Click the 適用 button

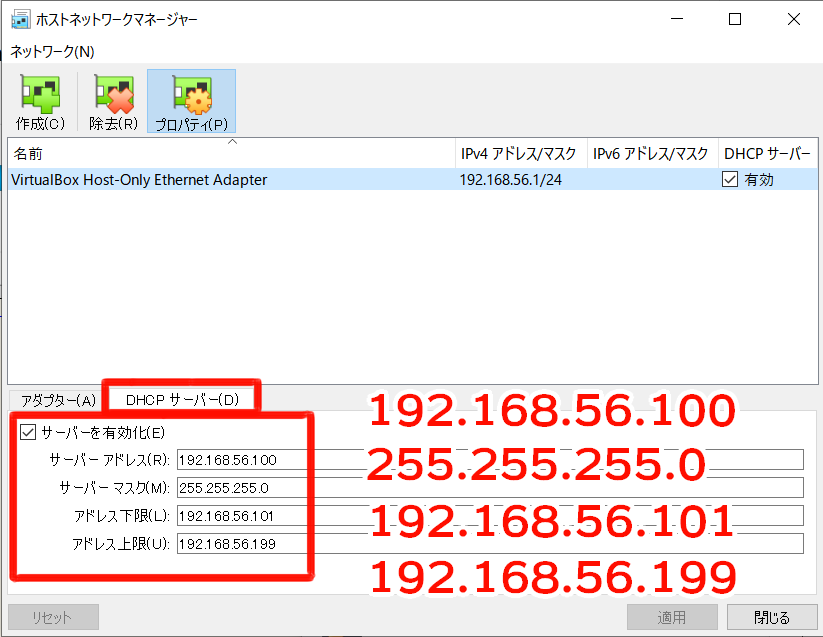click(672, 617)
